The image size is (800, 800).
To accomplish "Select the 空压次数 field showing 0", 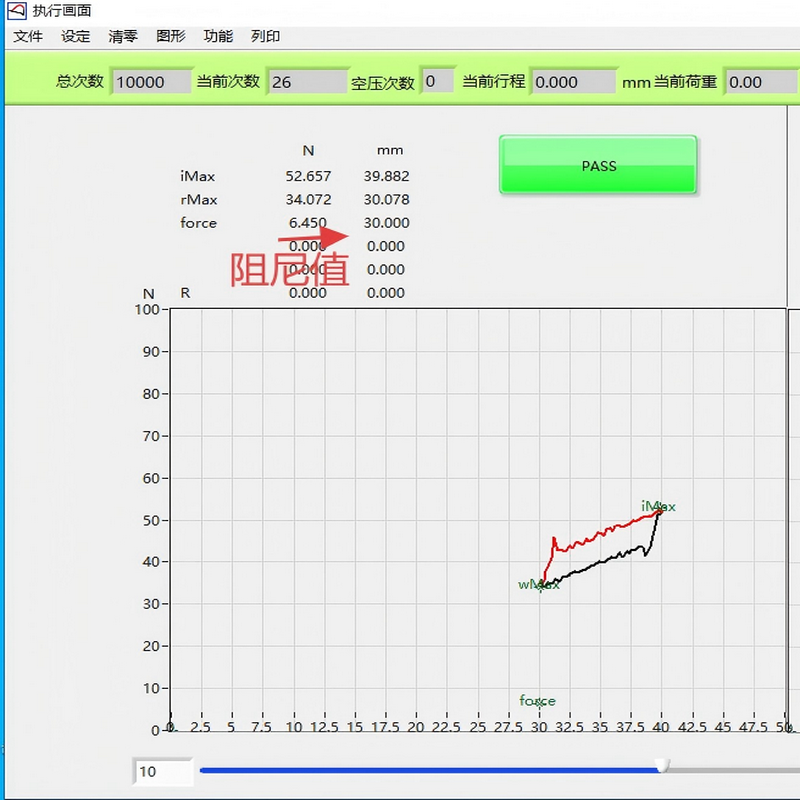I will (437, 81).
